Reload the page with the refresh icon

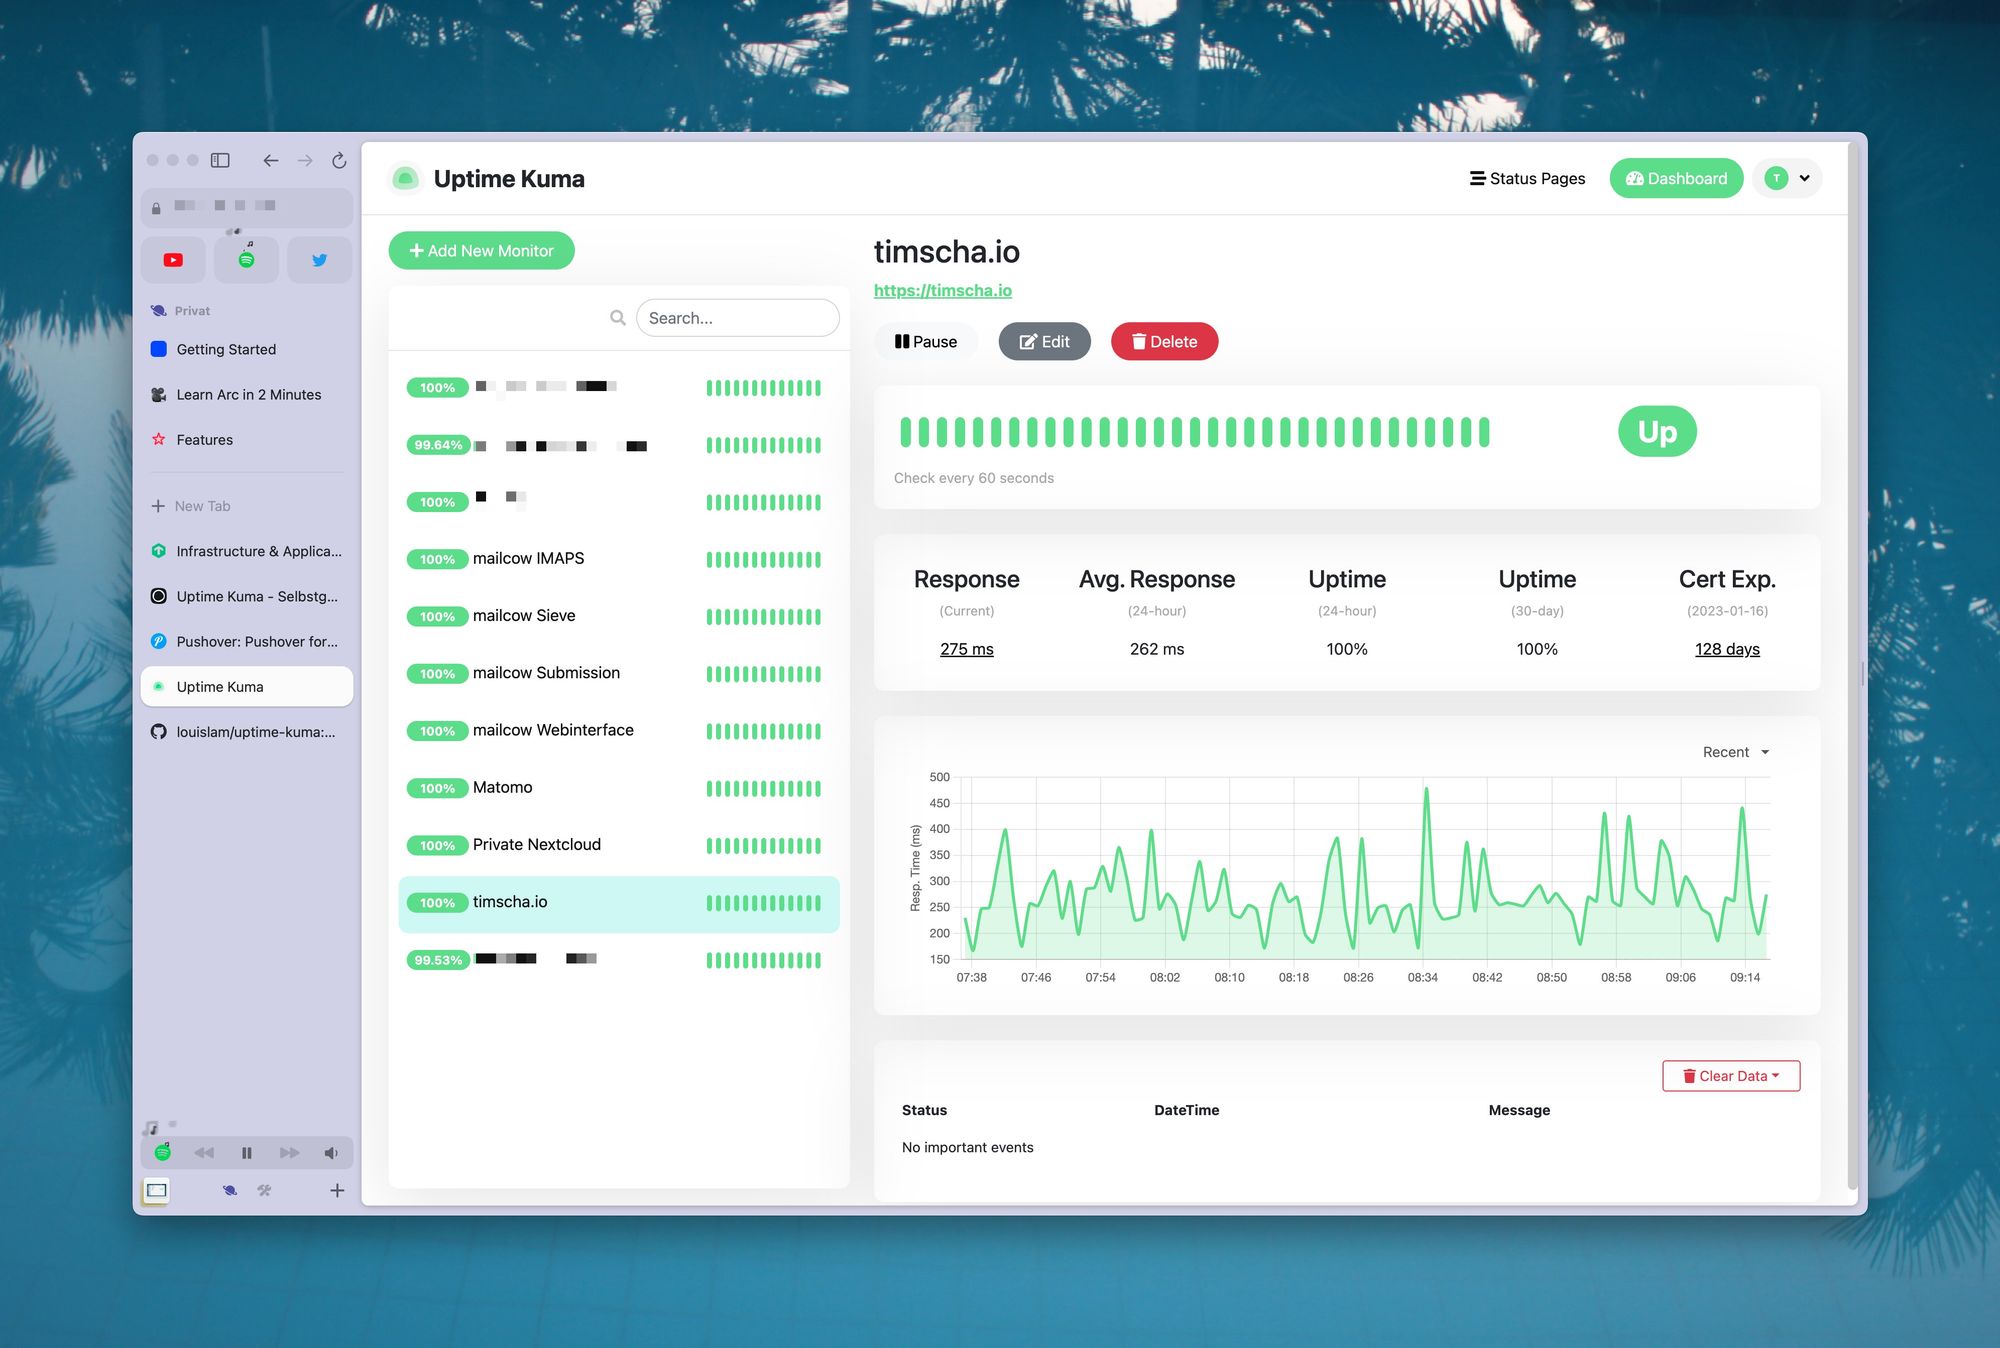pos(339,160)
